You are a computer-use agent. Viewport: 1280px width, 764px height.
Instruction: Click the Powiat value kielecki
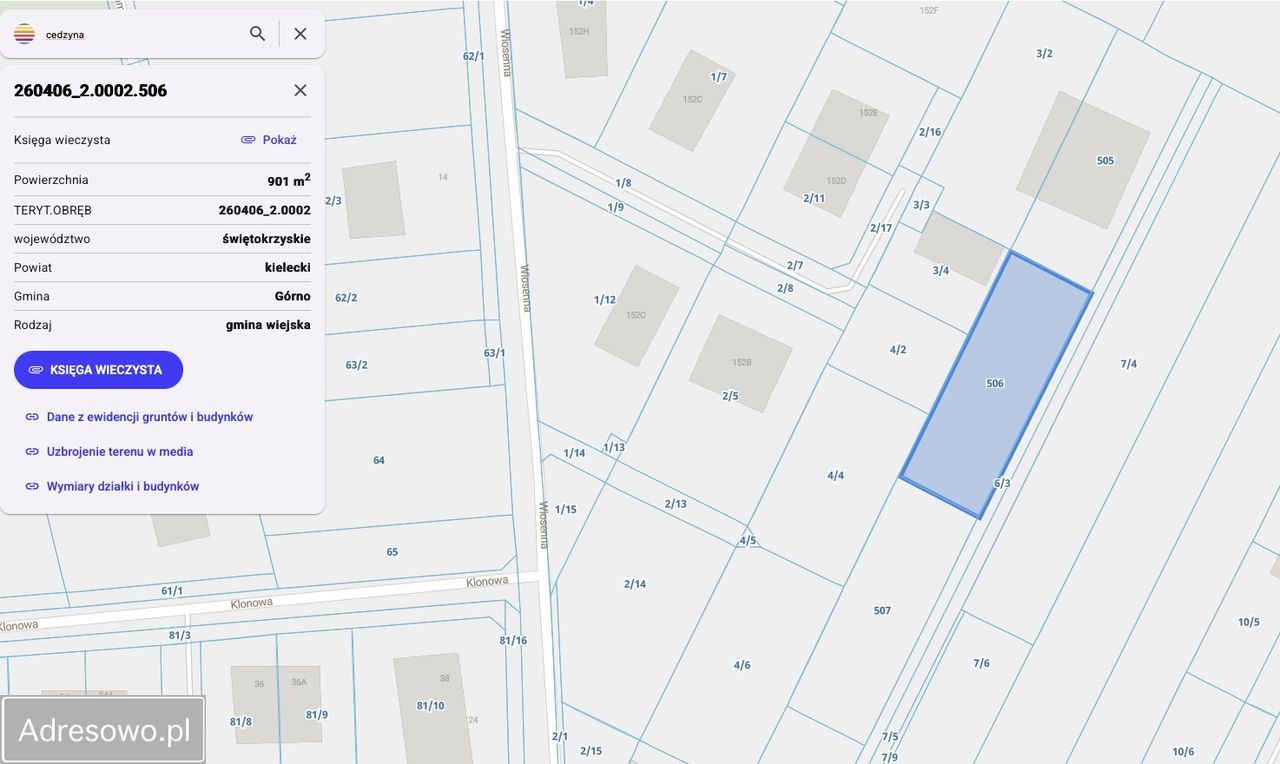[288, 268]
